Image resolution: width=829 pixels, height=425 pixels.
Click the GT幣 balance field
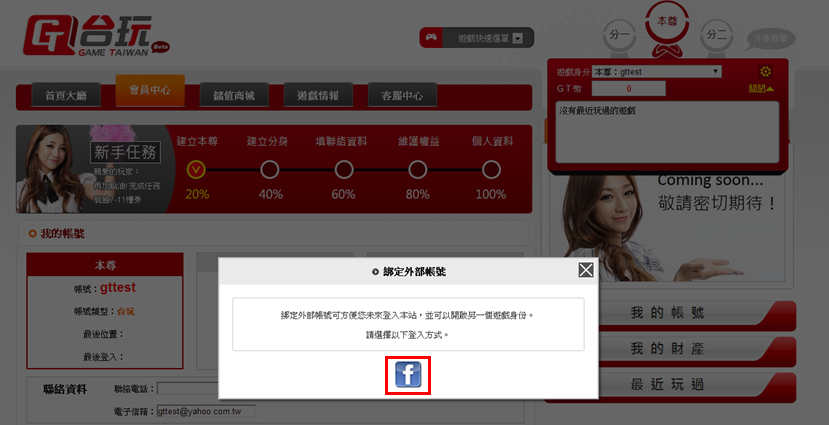(x=628, y=88)
